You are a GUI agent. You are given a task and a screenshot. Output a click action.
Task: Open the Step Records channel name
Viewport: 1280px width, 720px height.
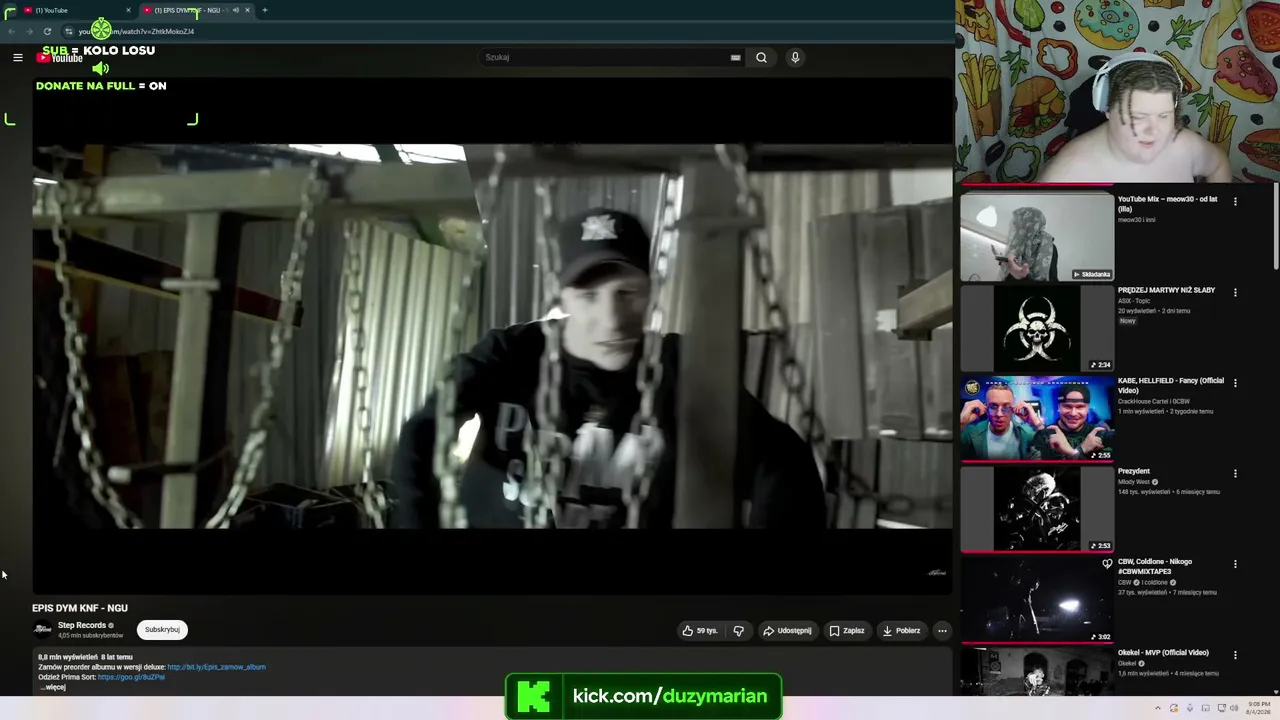point(82,625)
